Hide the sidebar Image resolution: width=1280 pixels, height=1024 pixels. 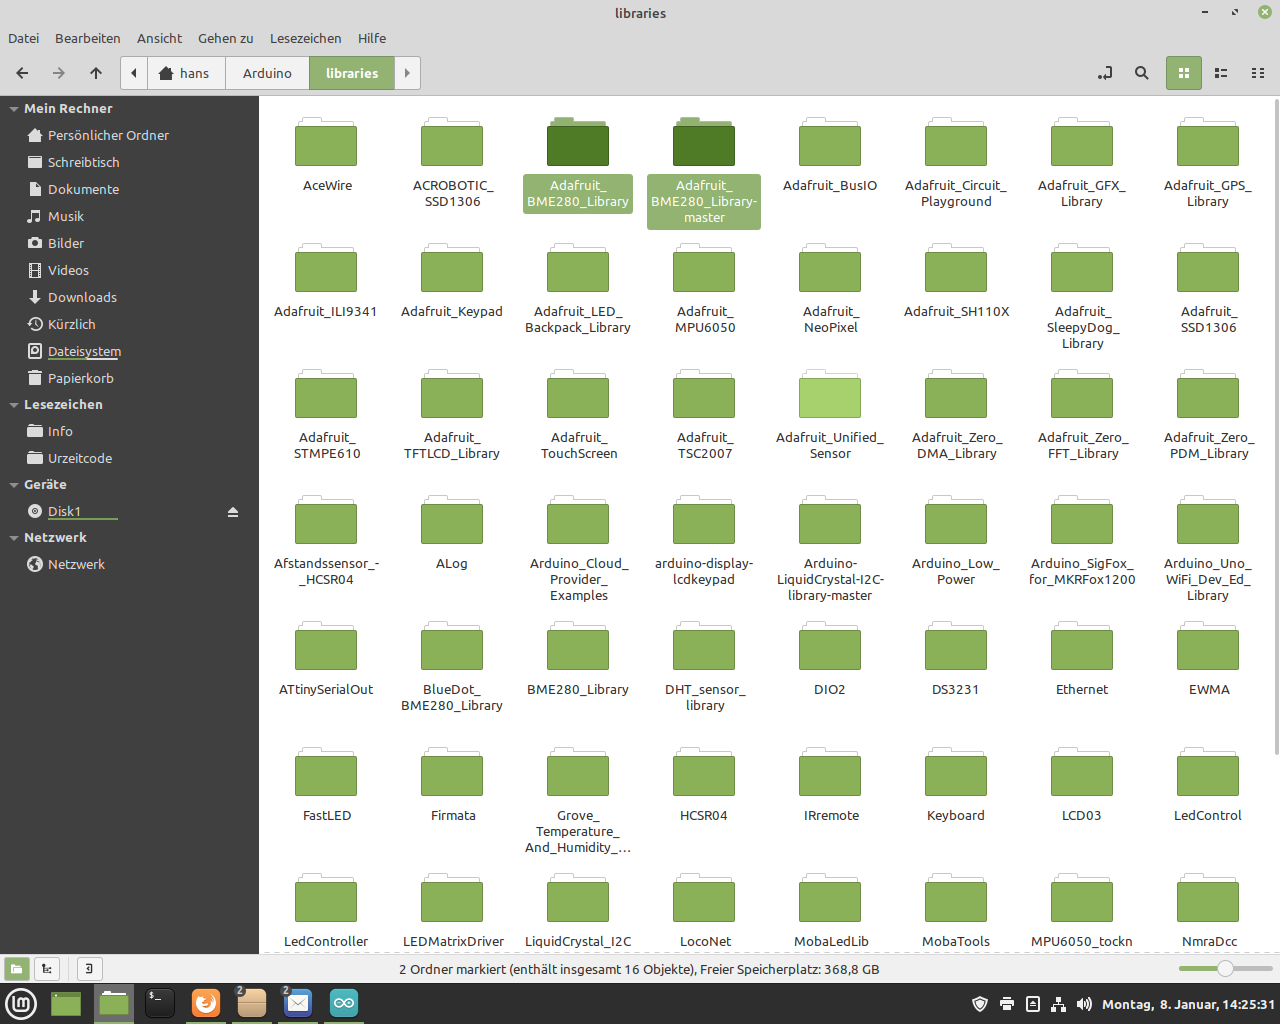click(89, 969)
